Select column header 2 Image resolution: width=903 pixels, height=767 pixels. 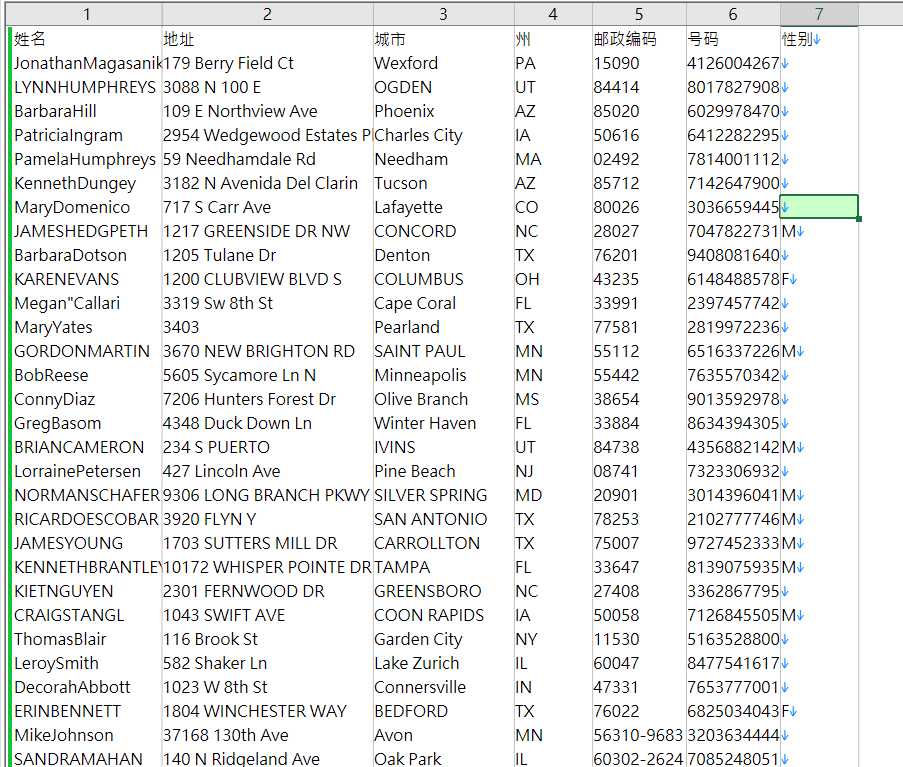click(x=267, y=14)
